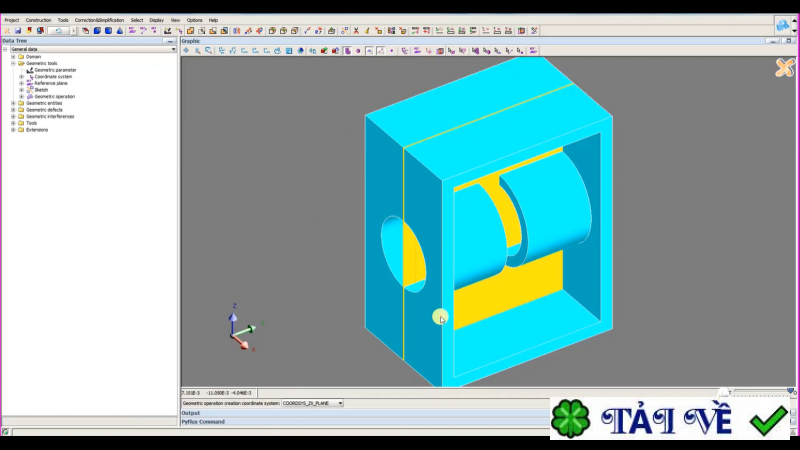
Task: Click the last icon of the main toolbar
Action: (x=534, y=31)
